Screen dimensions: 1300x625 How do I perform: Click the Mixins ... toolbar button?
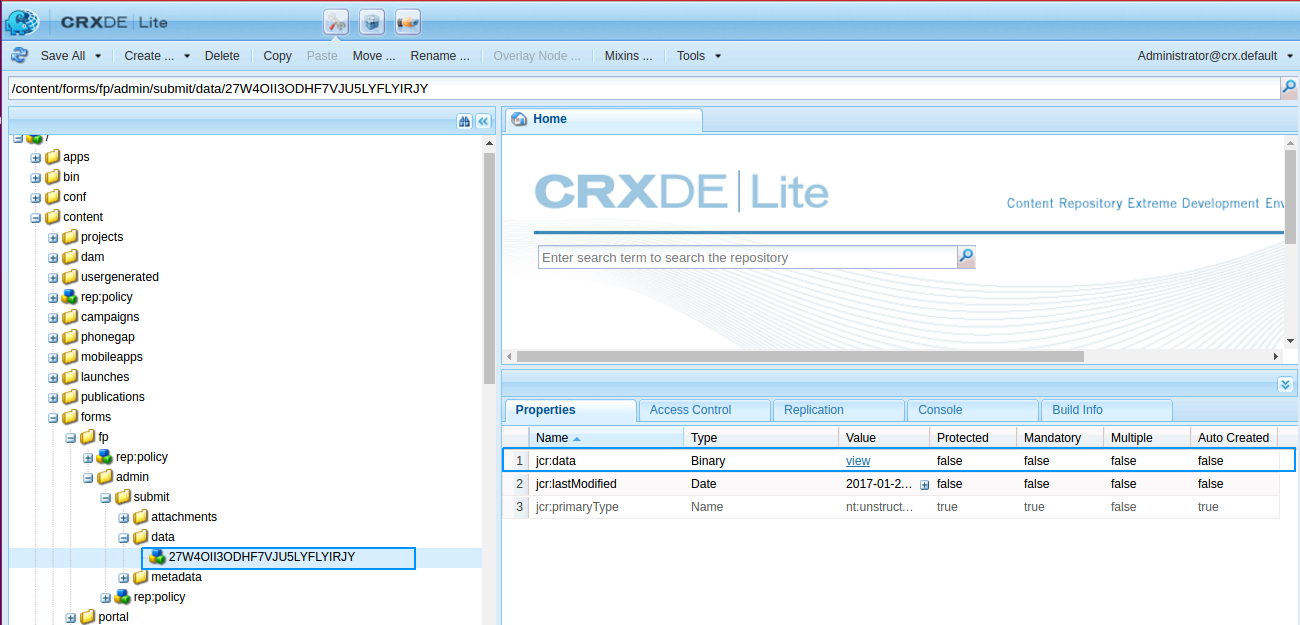(x=629, y=56)
